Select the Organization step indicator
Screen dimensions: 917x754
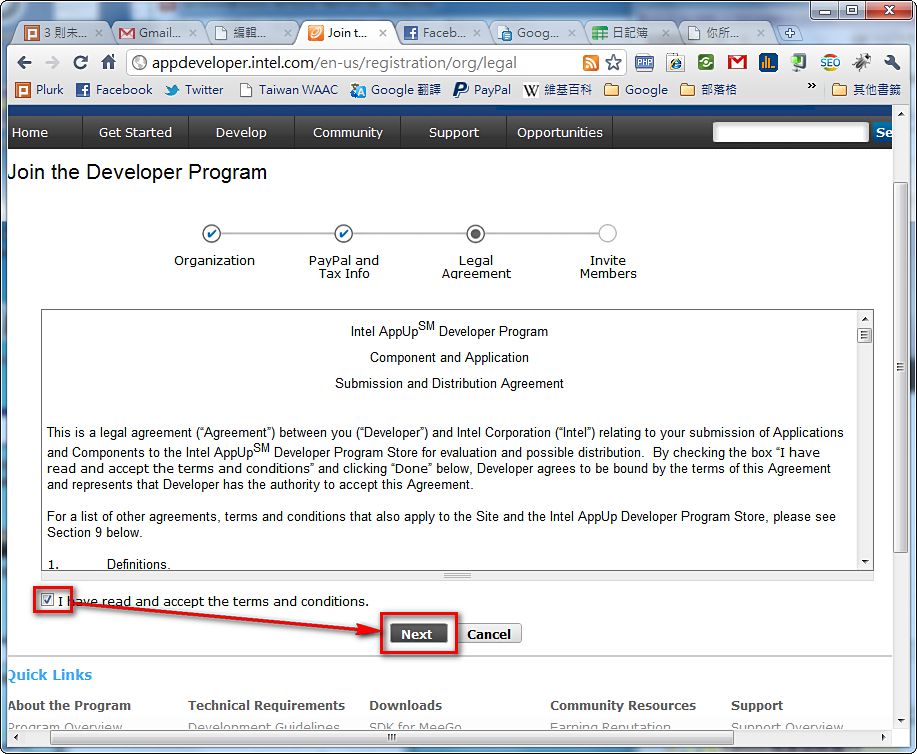pyautogui.click(x=212, y=233)
